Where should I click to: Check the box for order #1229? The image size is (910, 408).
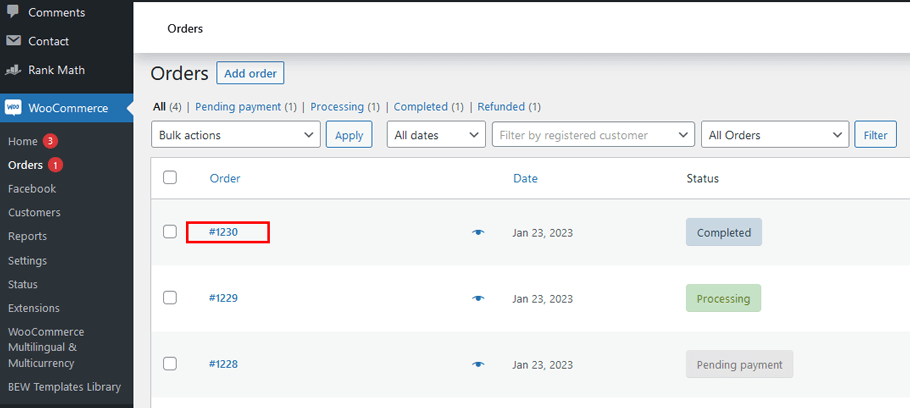[x=170, y=298]
